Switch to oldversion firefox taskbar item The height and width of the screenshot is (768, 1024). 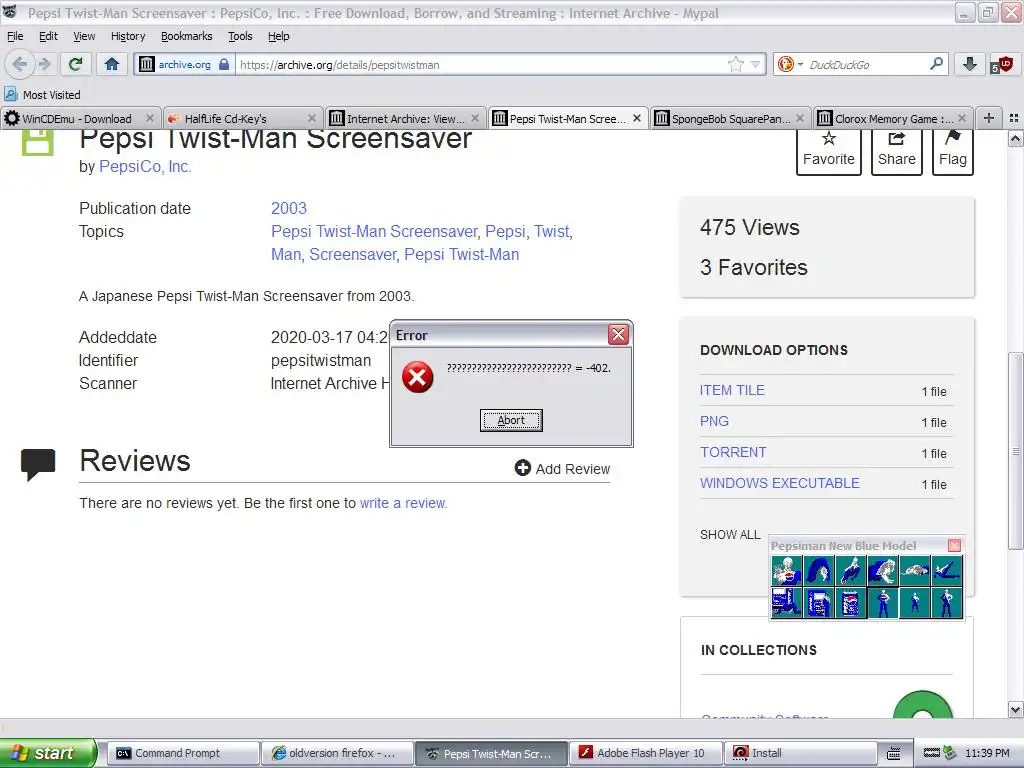click(x=337, y=753)
